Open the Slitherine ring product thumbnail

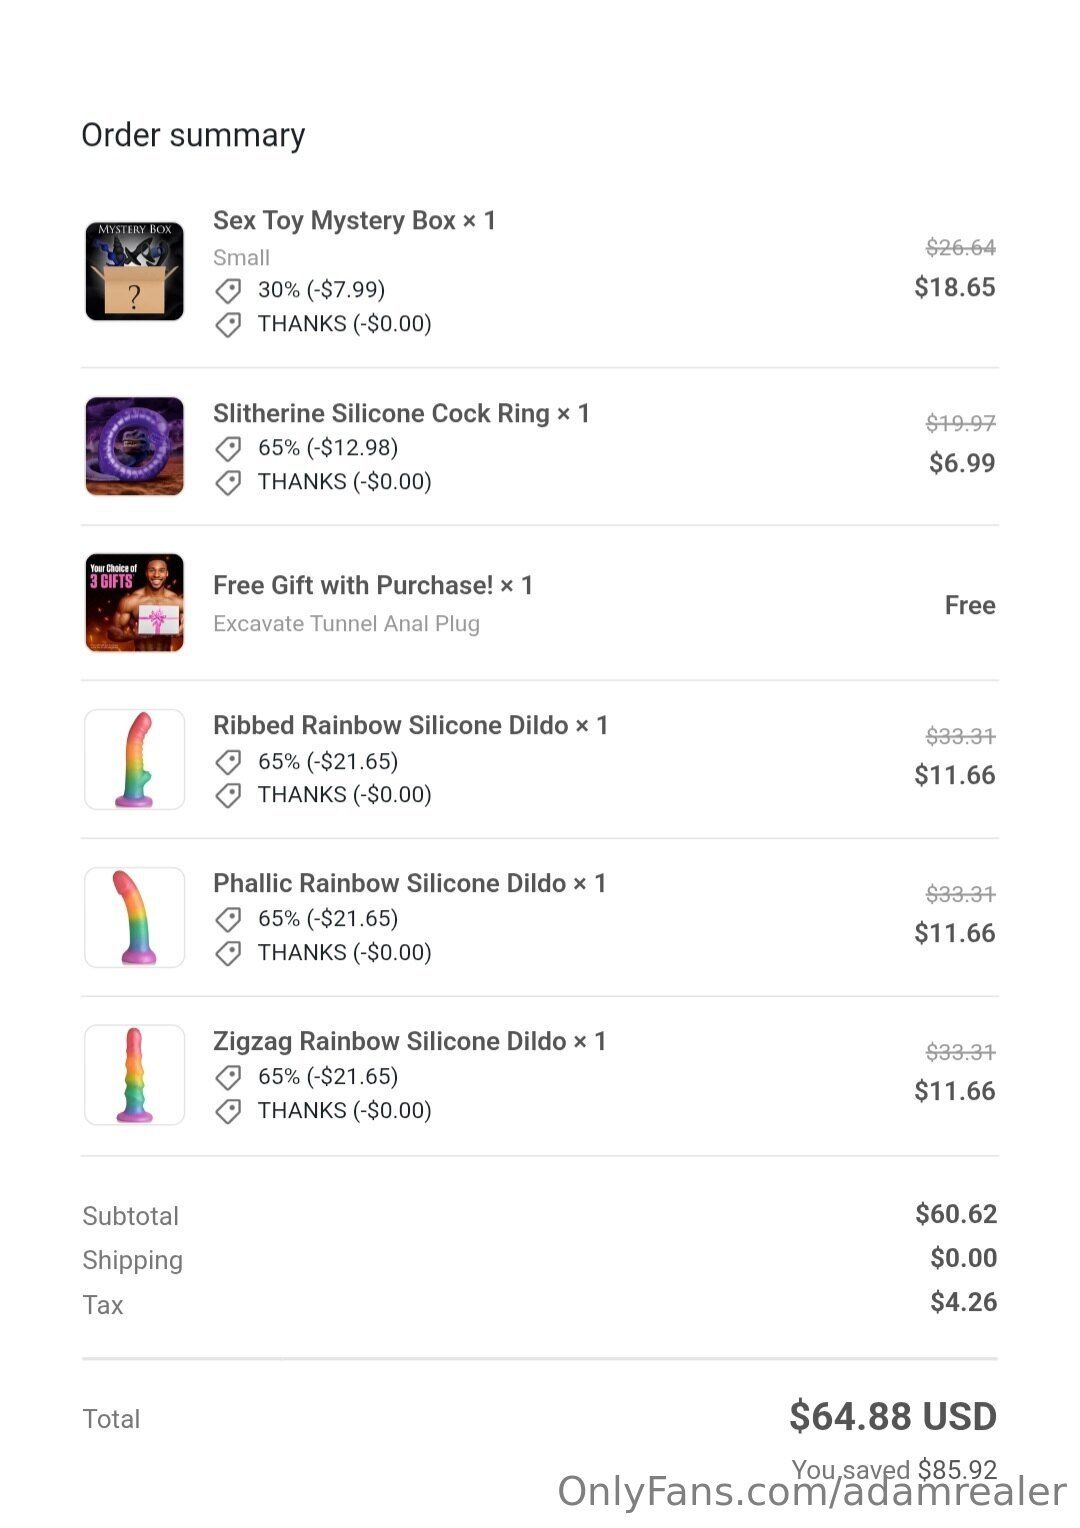(x=134, y=446)
